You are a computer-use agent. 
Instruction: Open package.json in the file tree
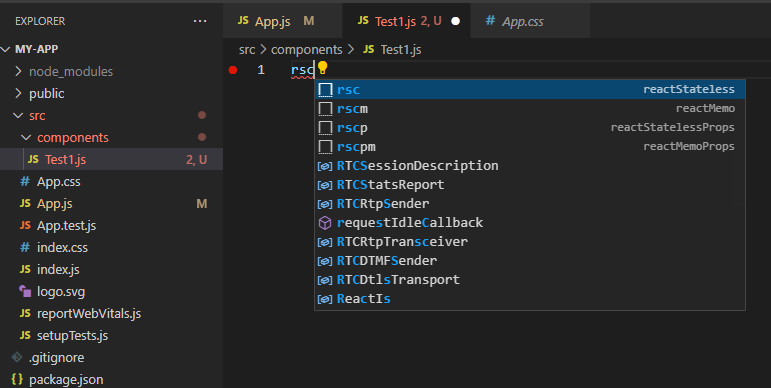click(x=111, y=379)
